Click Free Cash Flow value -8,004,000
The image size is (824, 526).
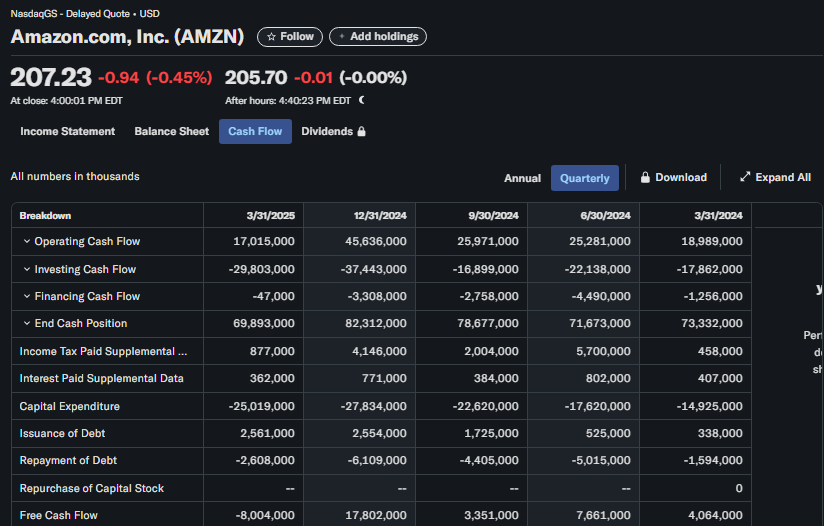[265, 515]
